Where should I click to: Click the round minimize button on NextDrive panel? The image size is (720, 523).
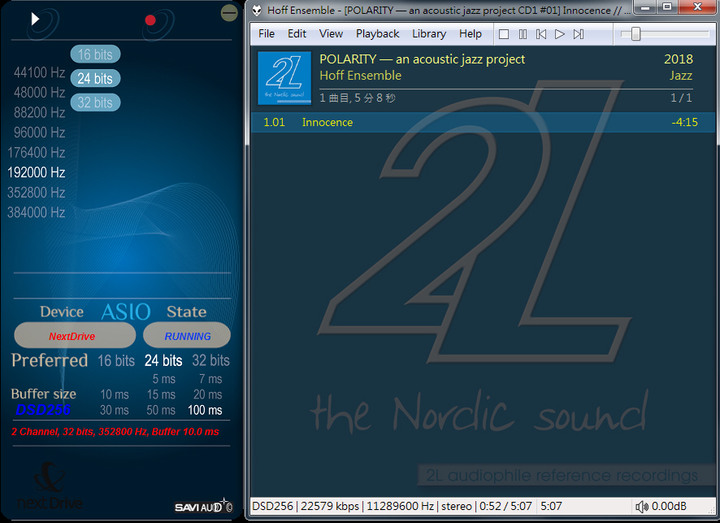coord(229,13)
